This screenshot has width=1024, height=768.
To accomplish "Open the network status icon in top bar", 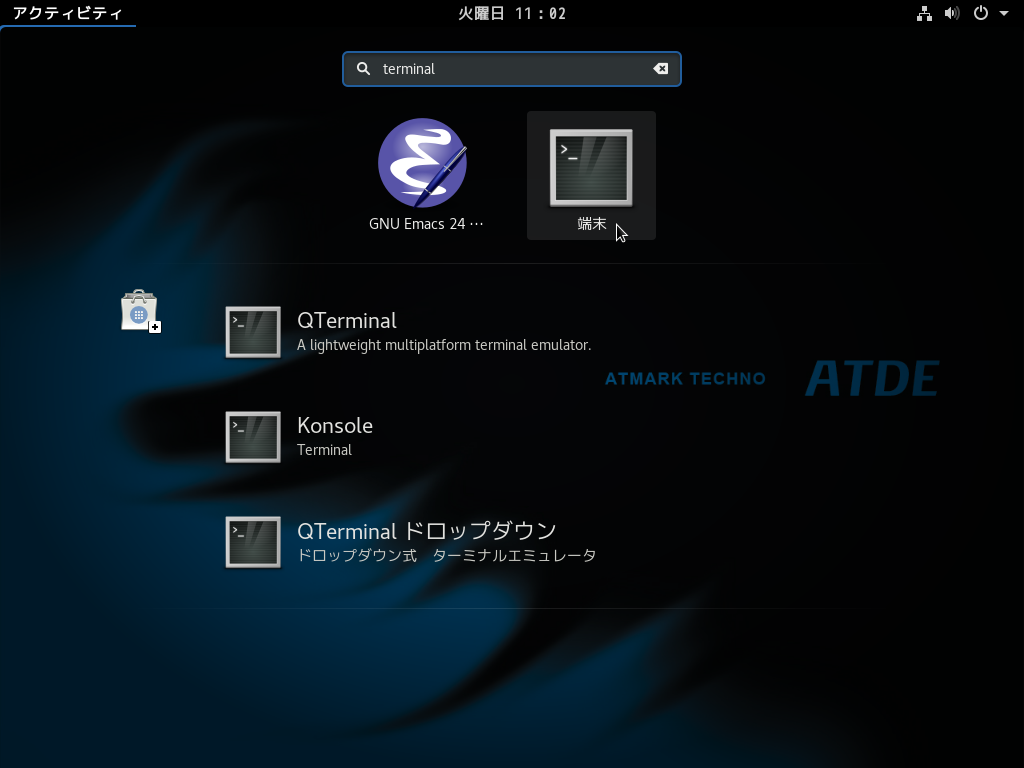I will pyautogui.click(x=924, y=13).
